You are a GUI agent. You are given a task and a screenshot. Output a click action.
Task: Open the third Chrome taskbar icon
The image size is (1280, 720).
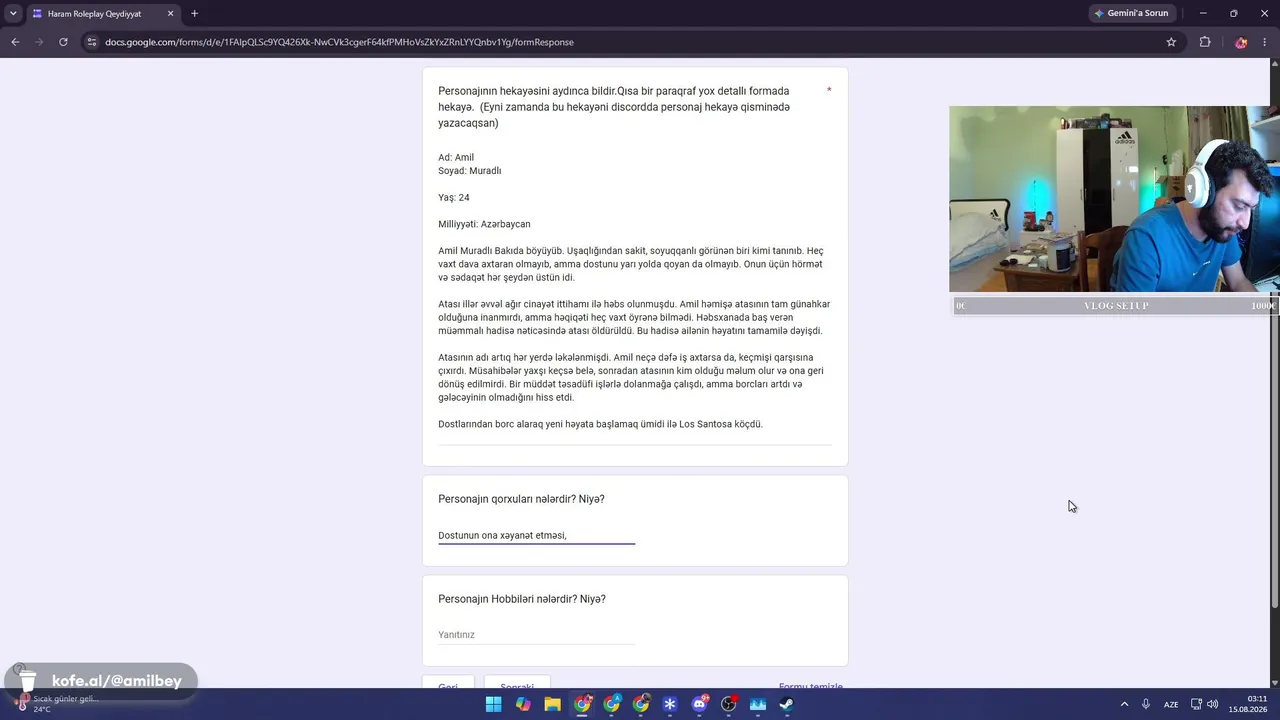641,704
